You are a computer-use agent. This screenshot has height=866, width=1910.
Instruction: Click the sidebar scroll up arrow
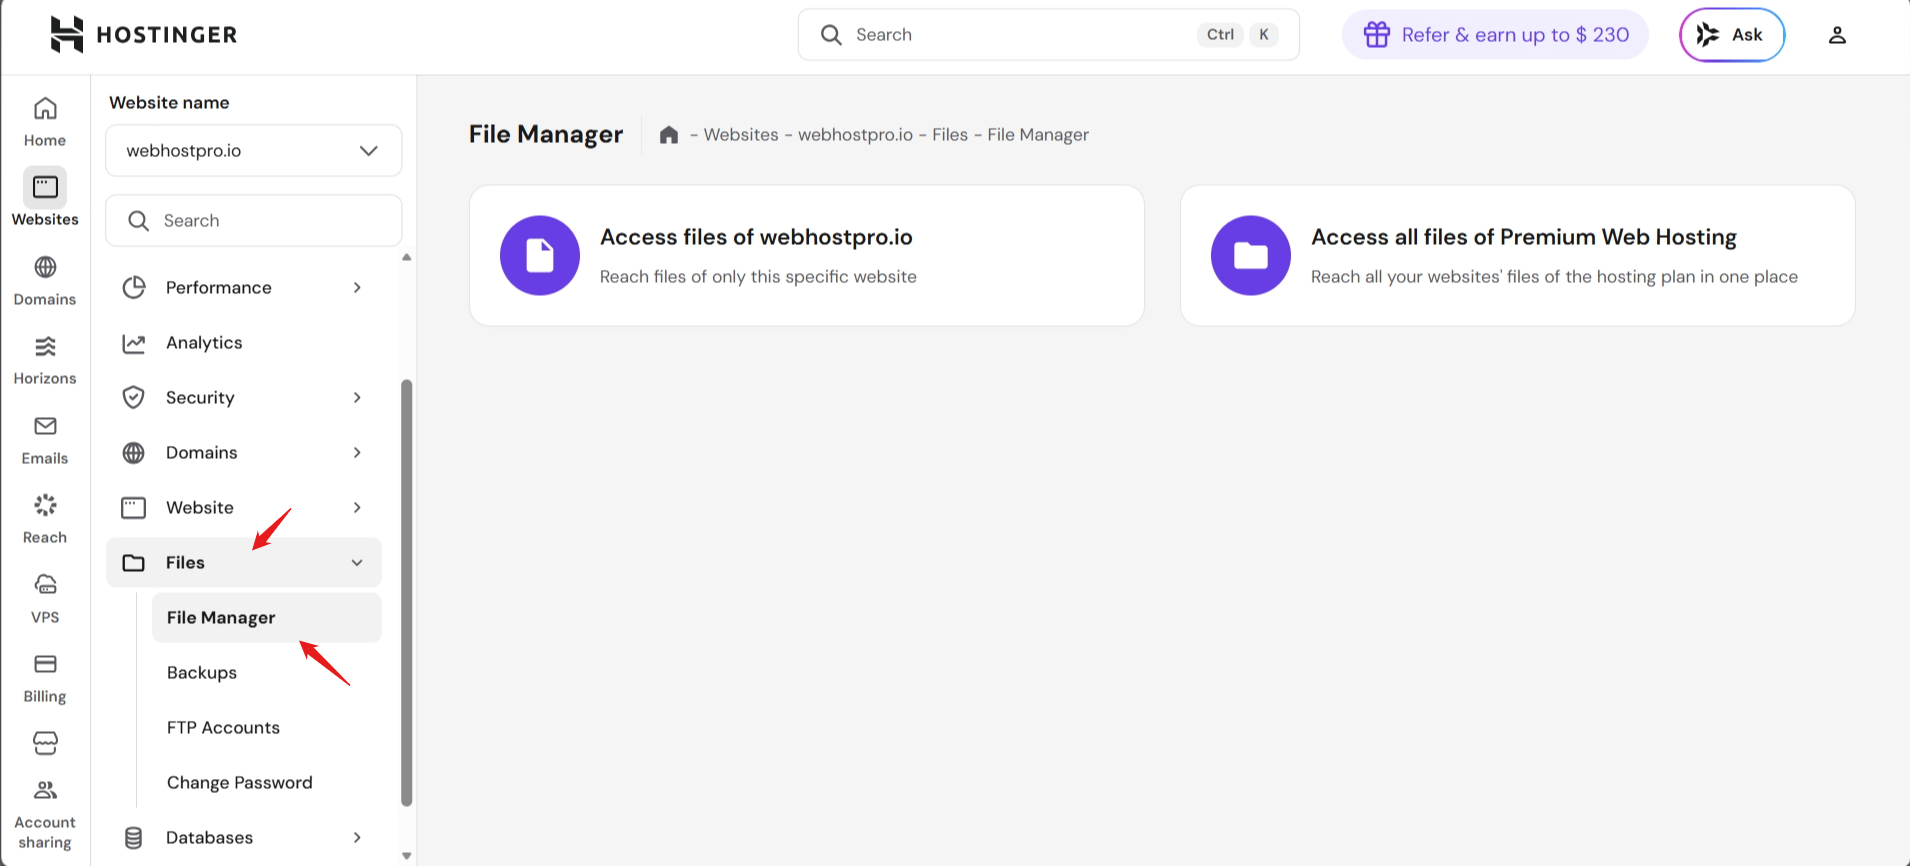pyautogui.click(x=406, y=258)
